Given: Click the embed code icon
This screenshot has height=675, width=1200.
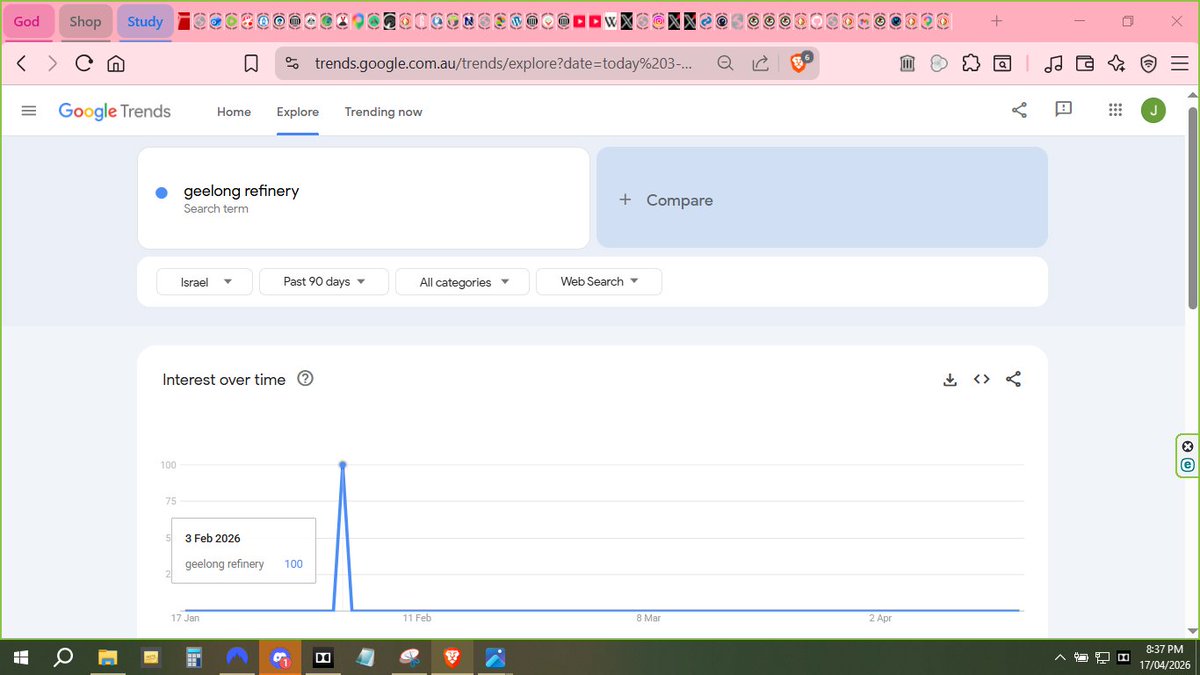Looking at the screenshot, I should click(x=982, y=379).
